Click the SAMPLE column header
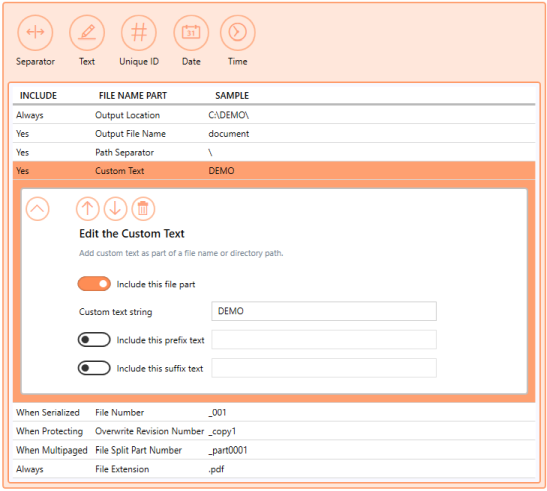The image size is (547, 491). point(232,96)
